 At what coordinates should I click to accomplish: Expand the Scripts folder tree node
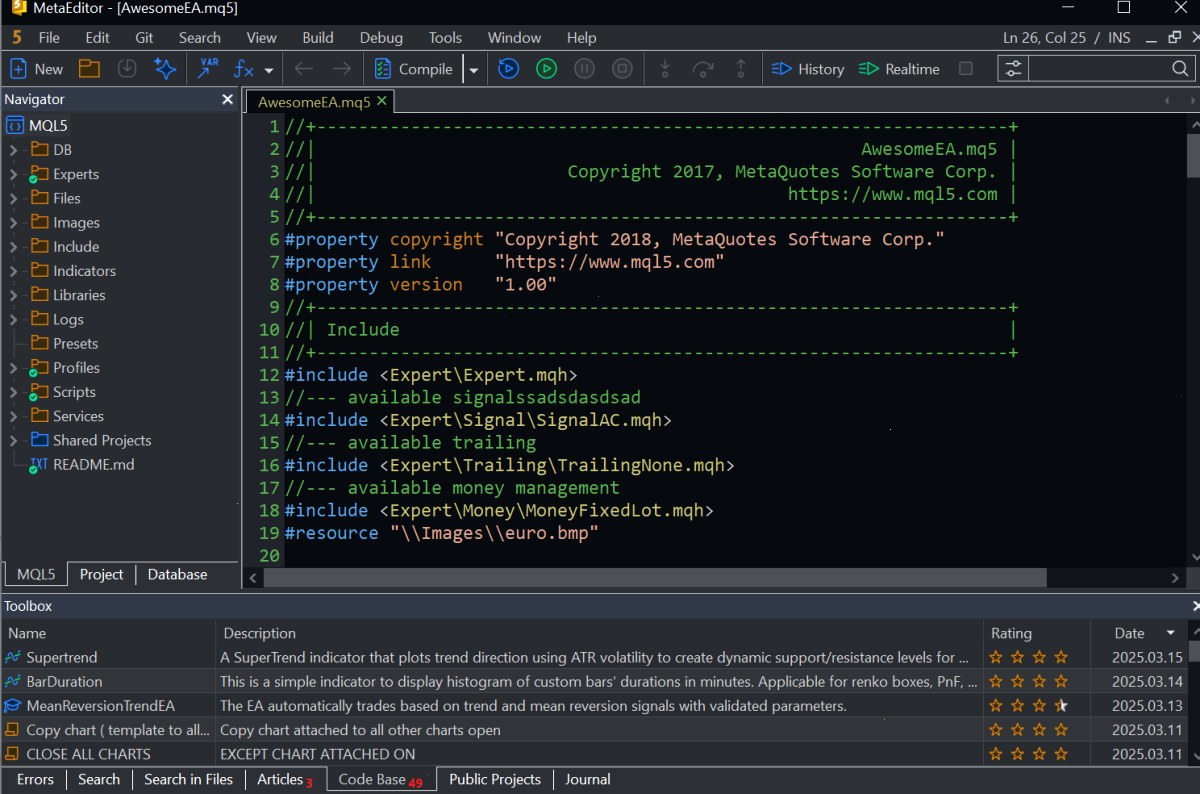coord(13,392)
